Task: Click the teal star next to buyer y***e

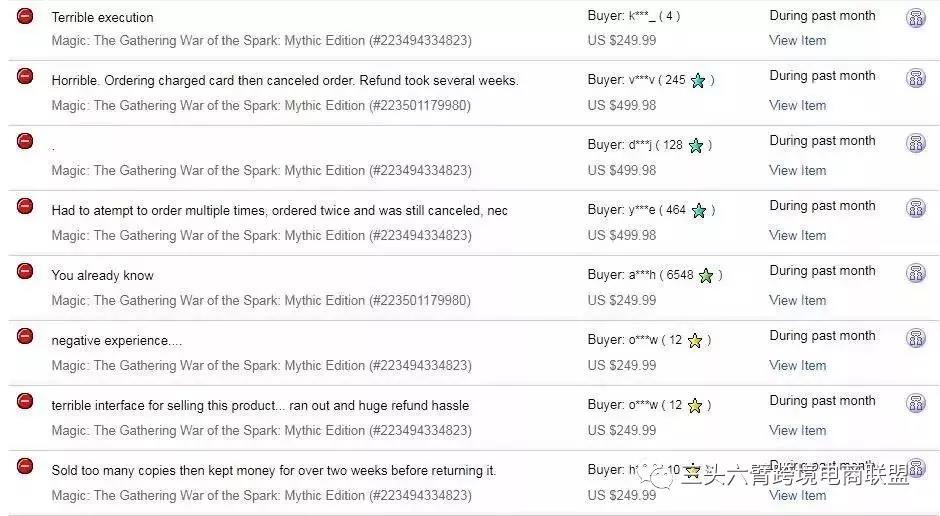Action: coord(698,210)
